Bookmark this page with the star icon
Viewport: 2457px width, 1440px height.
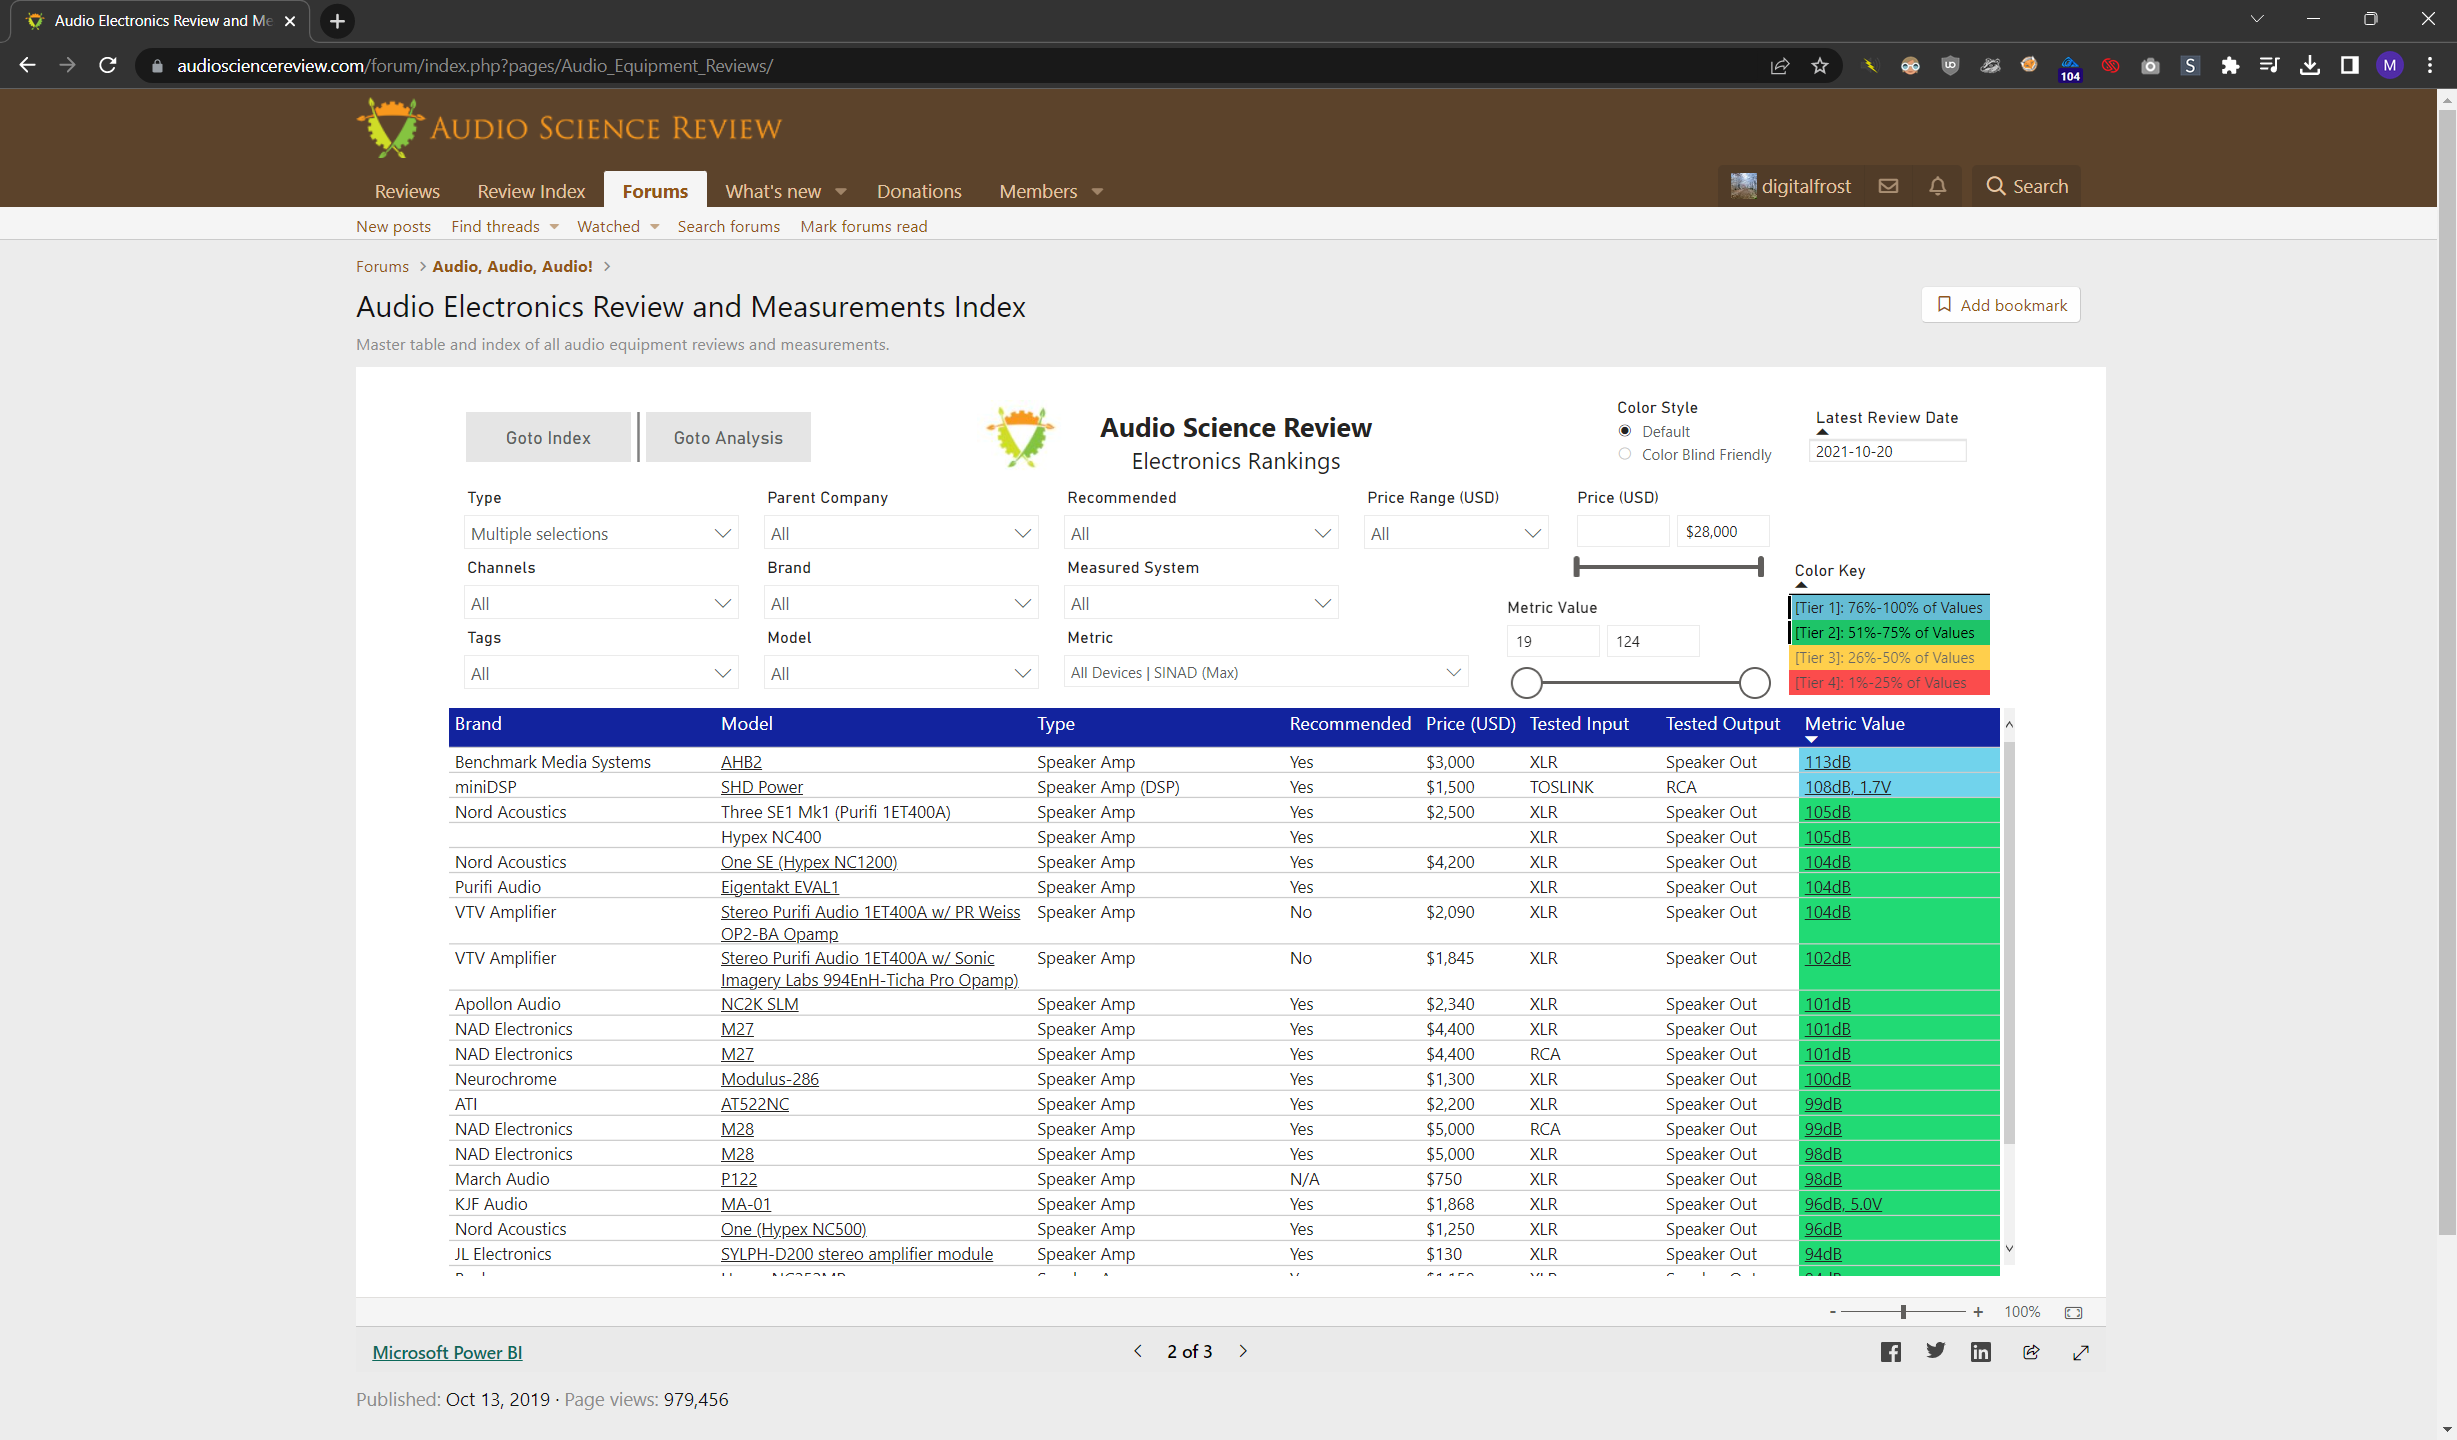pyautogui.click(x=1820, y=66)
